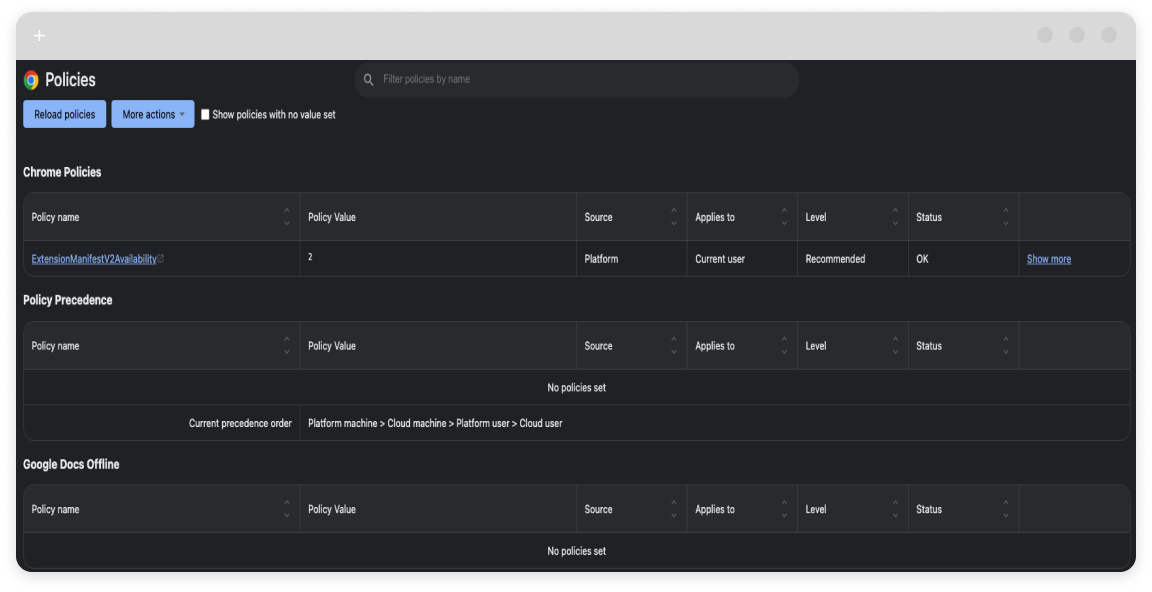1152x592 pixels.
Task: Click the Current precedence order label
Action: pyautogui.click(x=240, y=423)
